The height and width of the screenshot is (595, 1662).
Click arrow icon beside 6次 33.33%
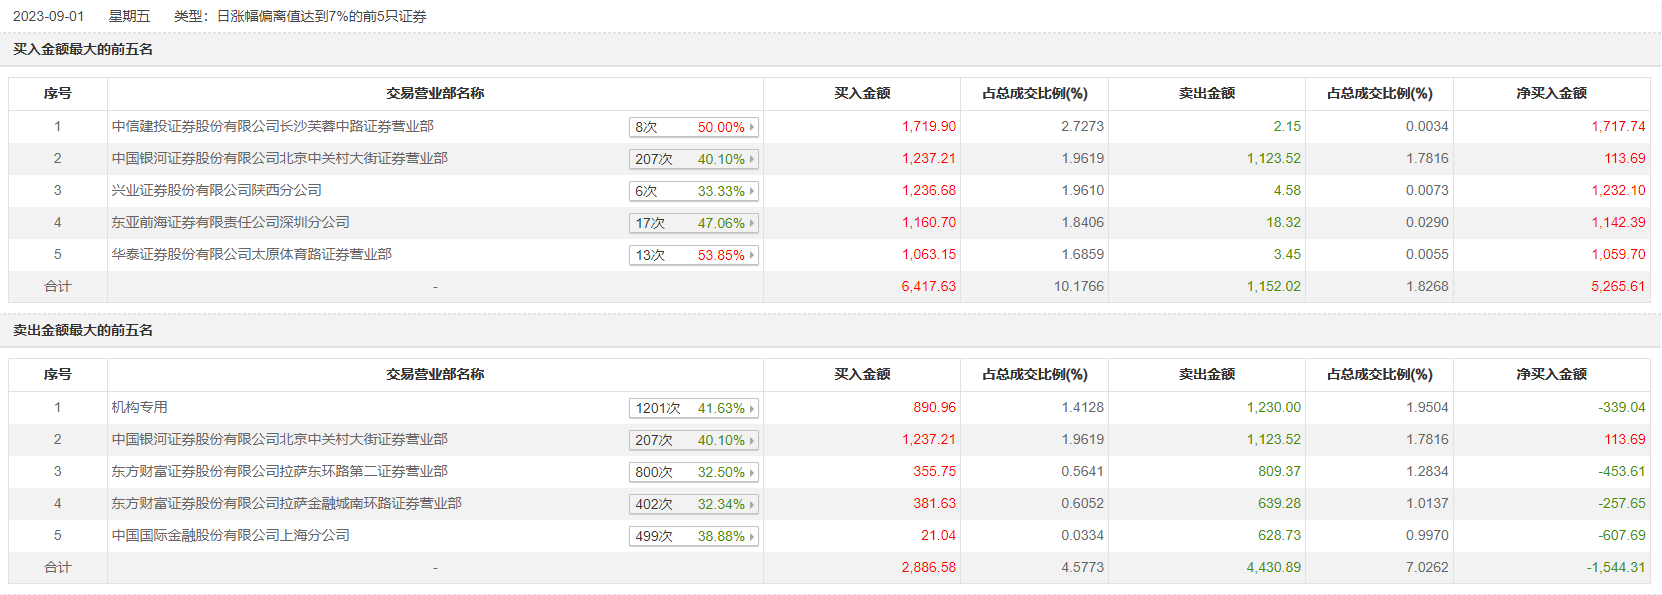coord(752,191)
